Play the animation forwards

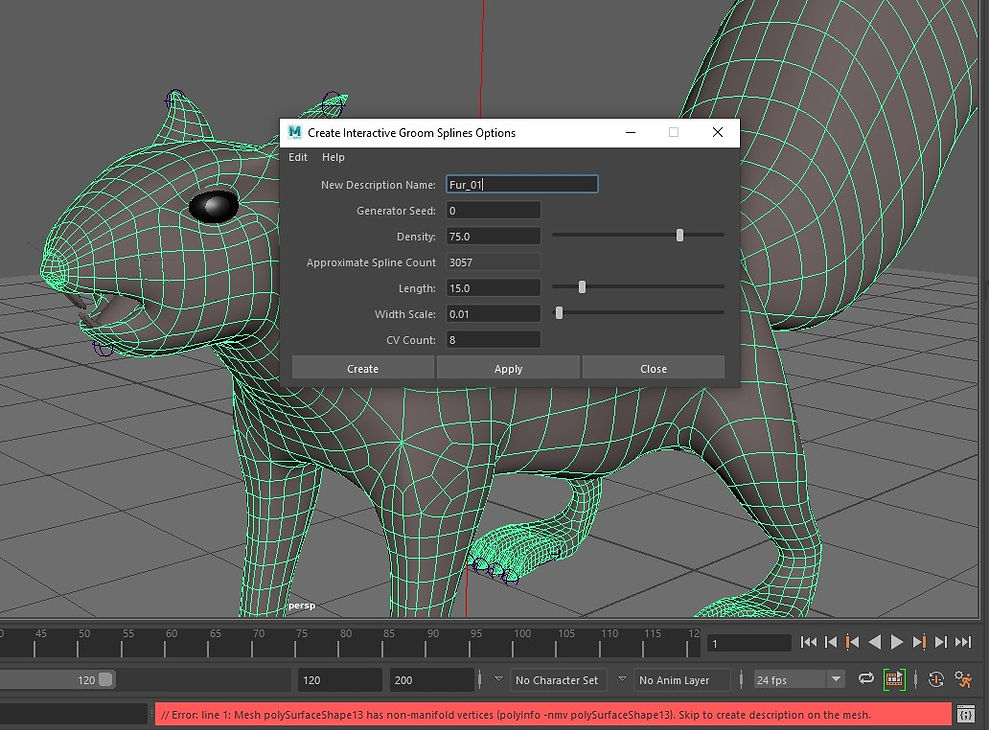(896, 642)
